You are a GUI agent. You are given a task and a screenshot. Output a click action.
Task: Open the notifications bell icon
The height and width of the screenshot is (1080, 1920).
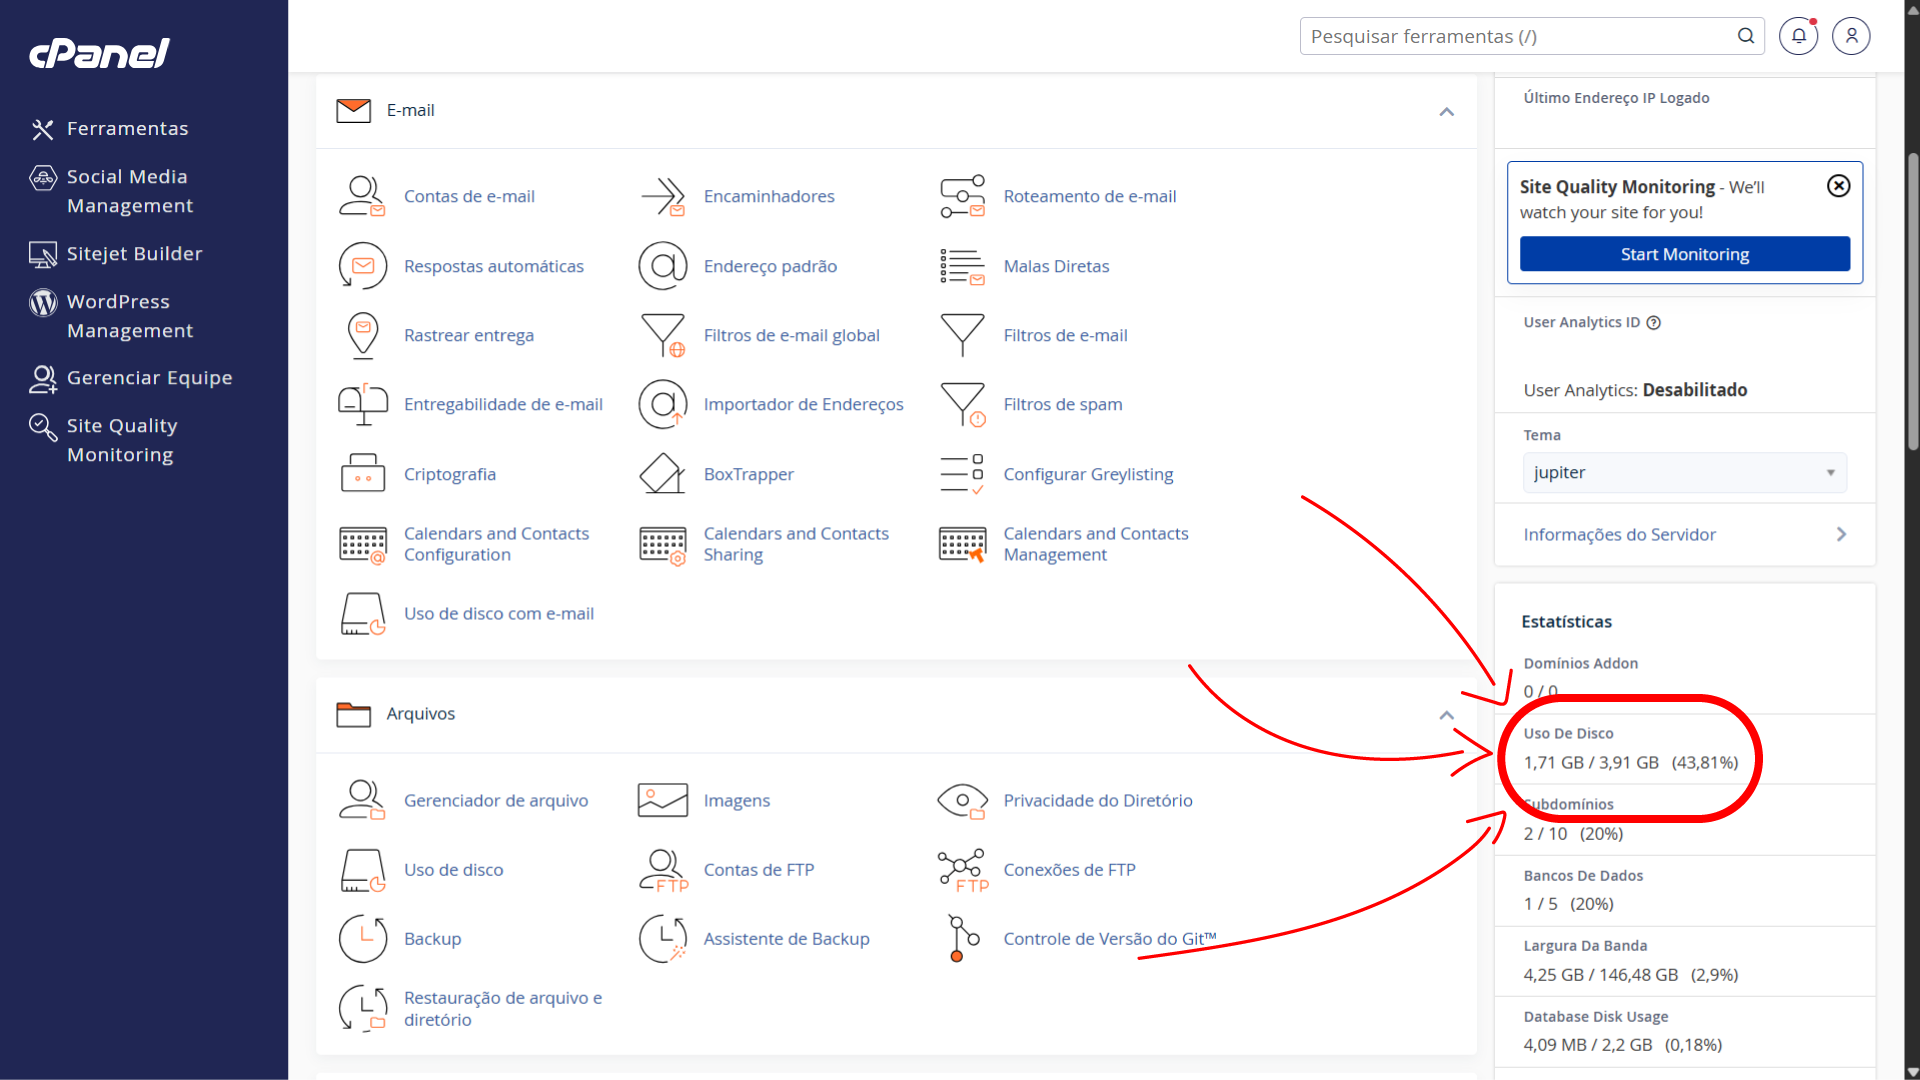coord(1798,36)
